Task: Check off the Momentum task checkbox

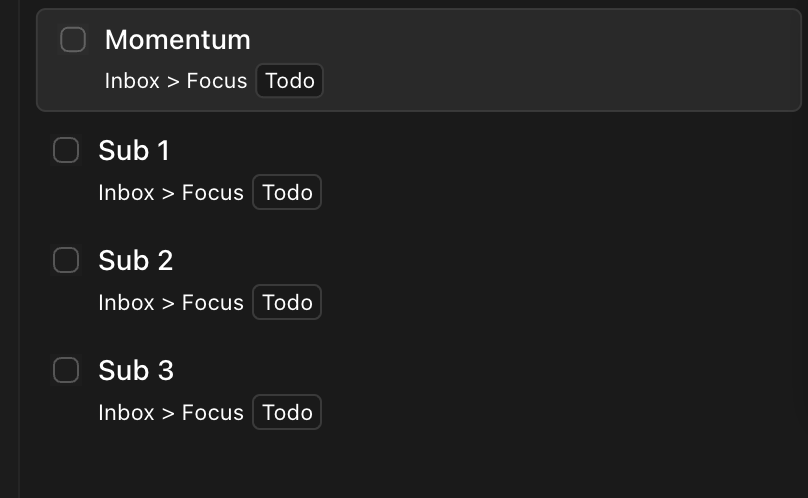Action: 73,40
